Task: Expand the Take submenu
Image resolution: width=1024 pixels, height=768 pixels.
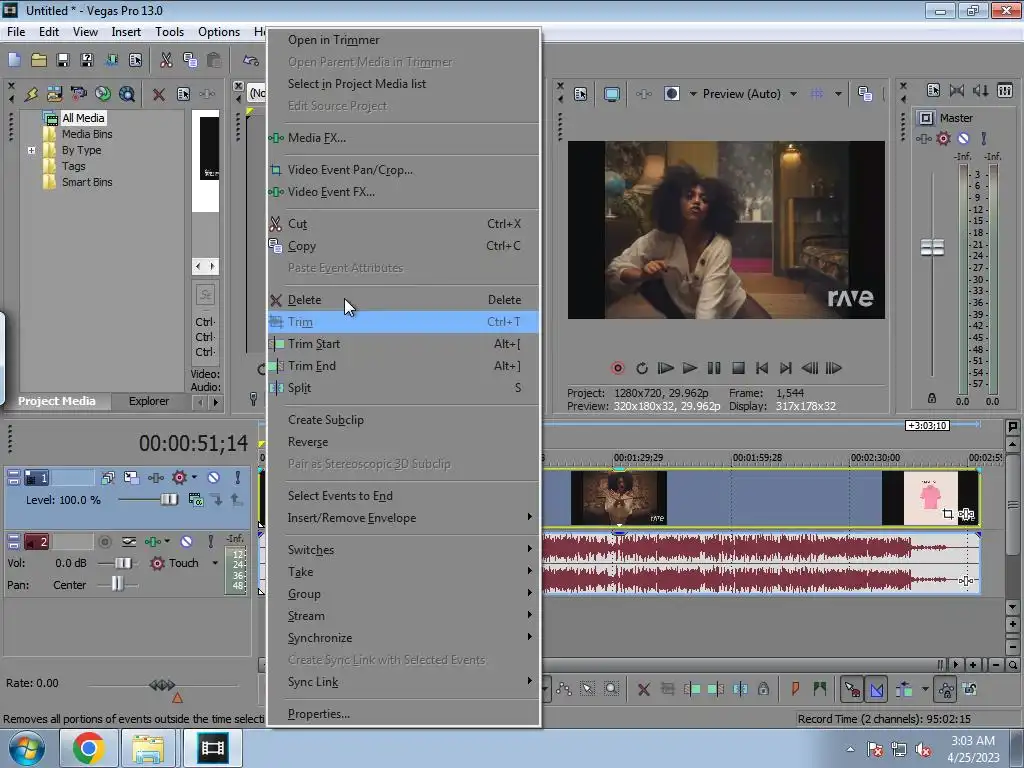Action: [403, 571]
